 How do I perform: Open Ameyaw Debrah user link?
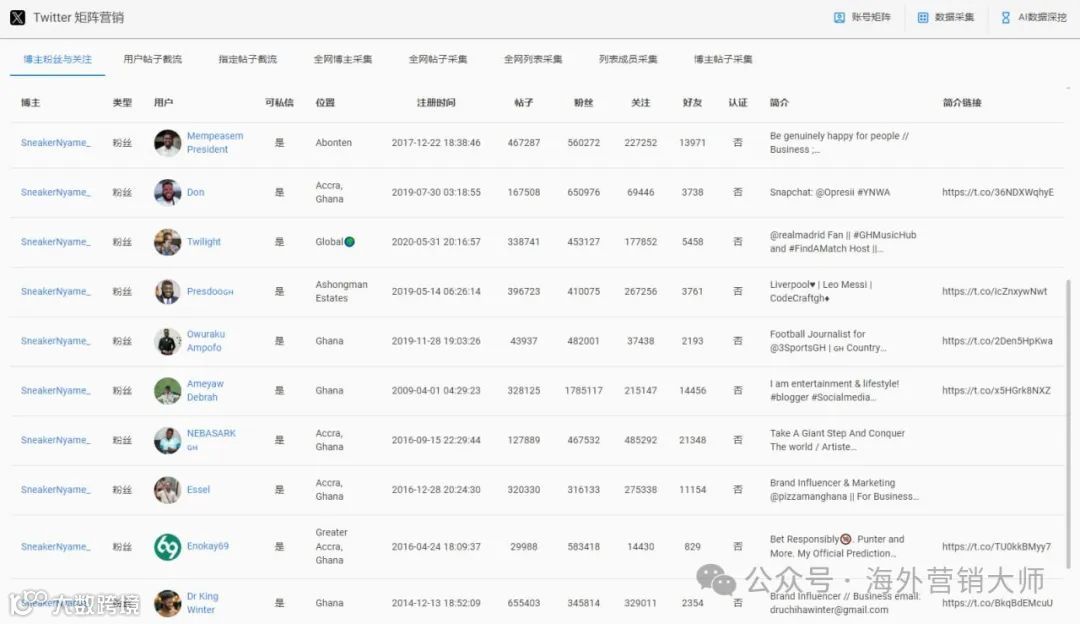pyautogui.click(x=205, y=391)
